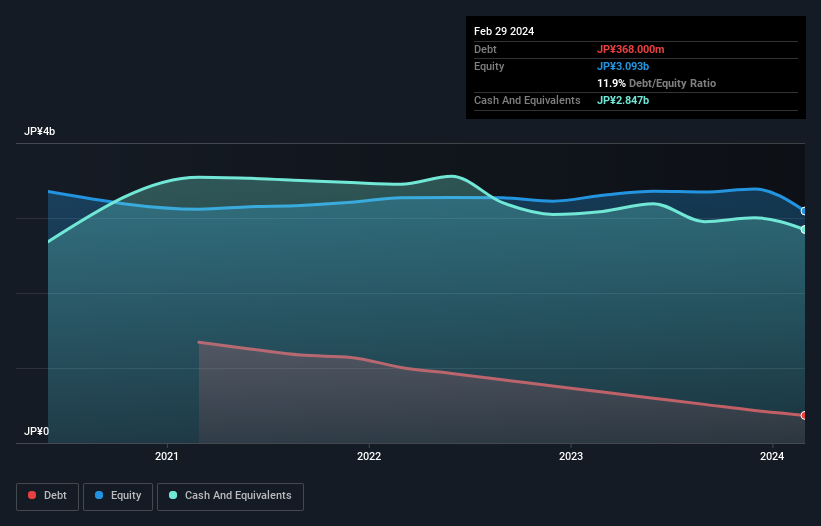
Task: Select the teal Cash endpoint marker
Action: [x=804, y=229]
